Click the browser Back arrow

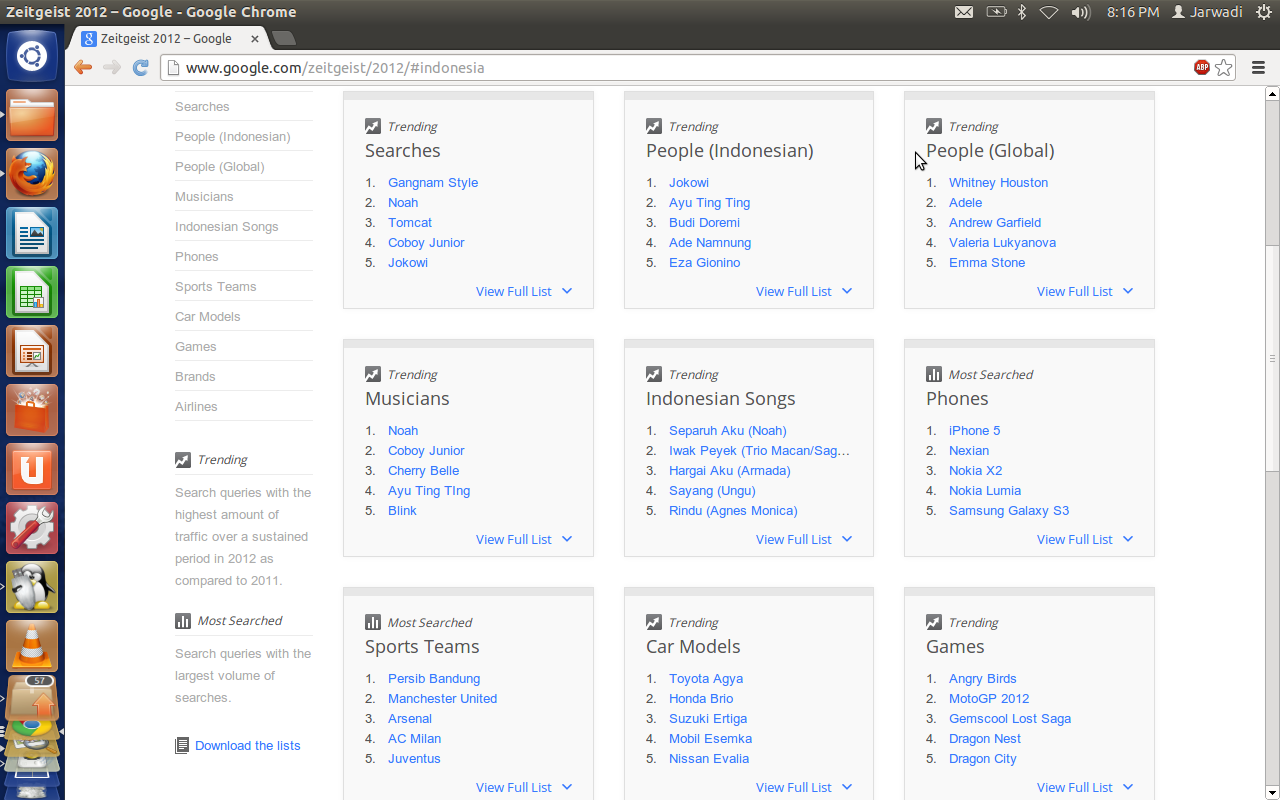83,68
